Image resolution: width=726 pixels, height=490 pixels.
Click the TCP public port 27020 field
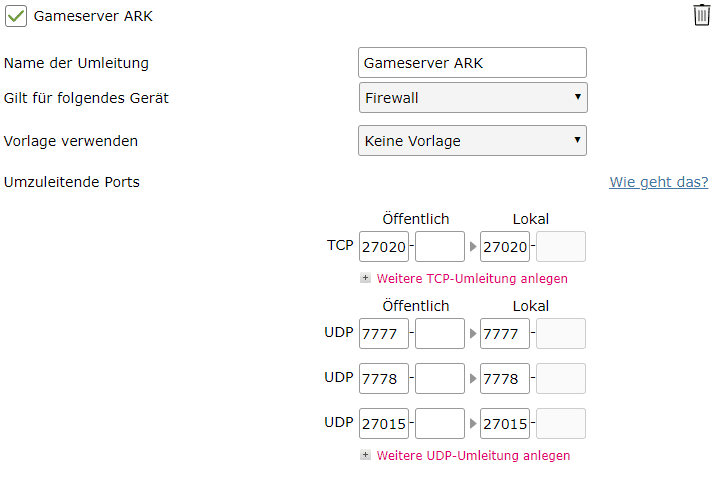pyautogui.click(x=384, y=247)
